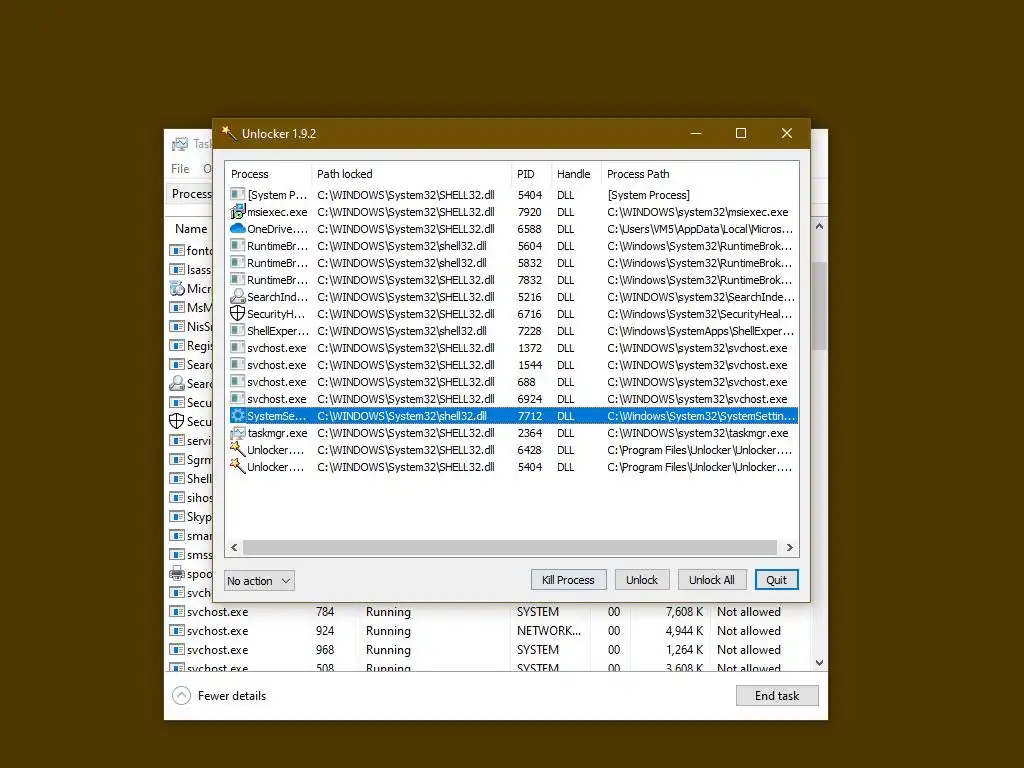
Task: Click the Task Manager title bar icon
Action: [x=180, y=144]
